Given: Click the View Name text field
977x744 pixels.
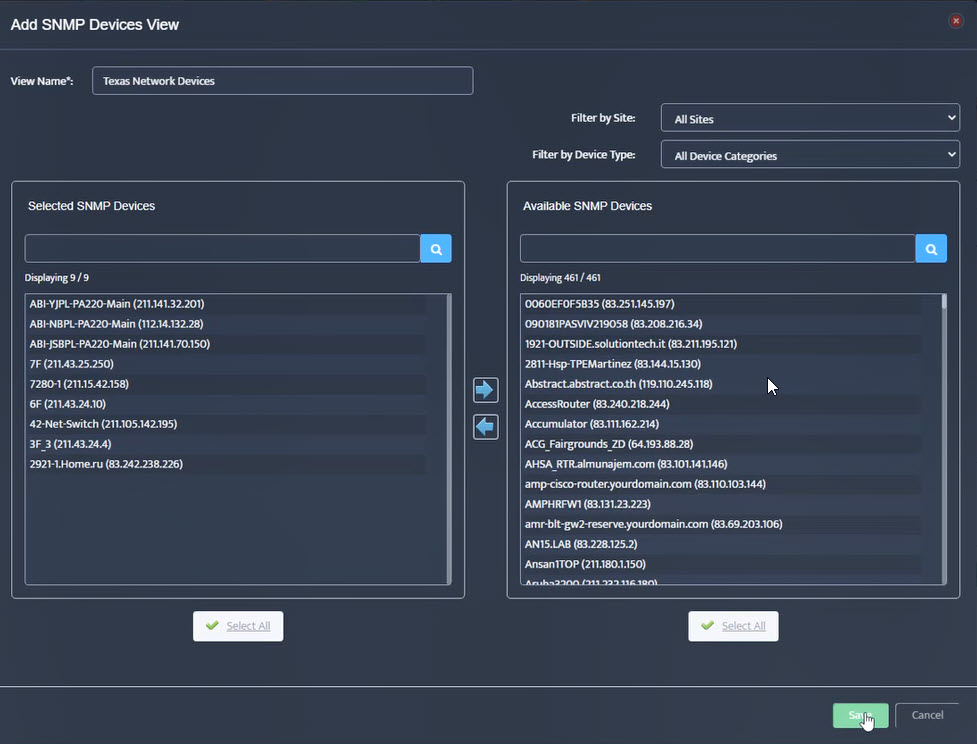Looking at the screenshot, I should pyautogui.click(x=282, y=81).
